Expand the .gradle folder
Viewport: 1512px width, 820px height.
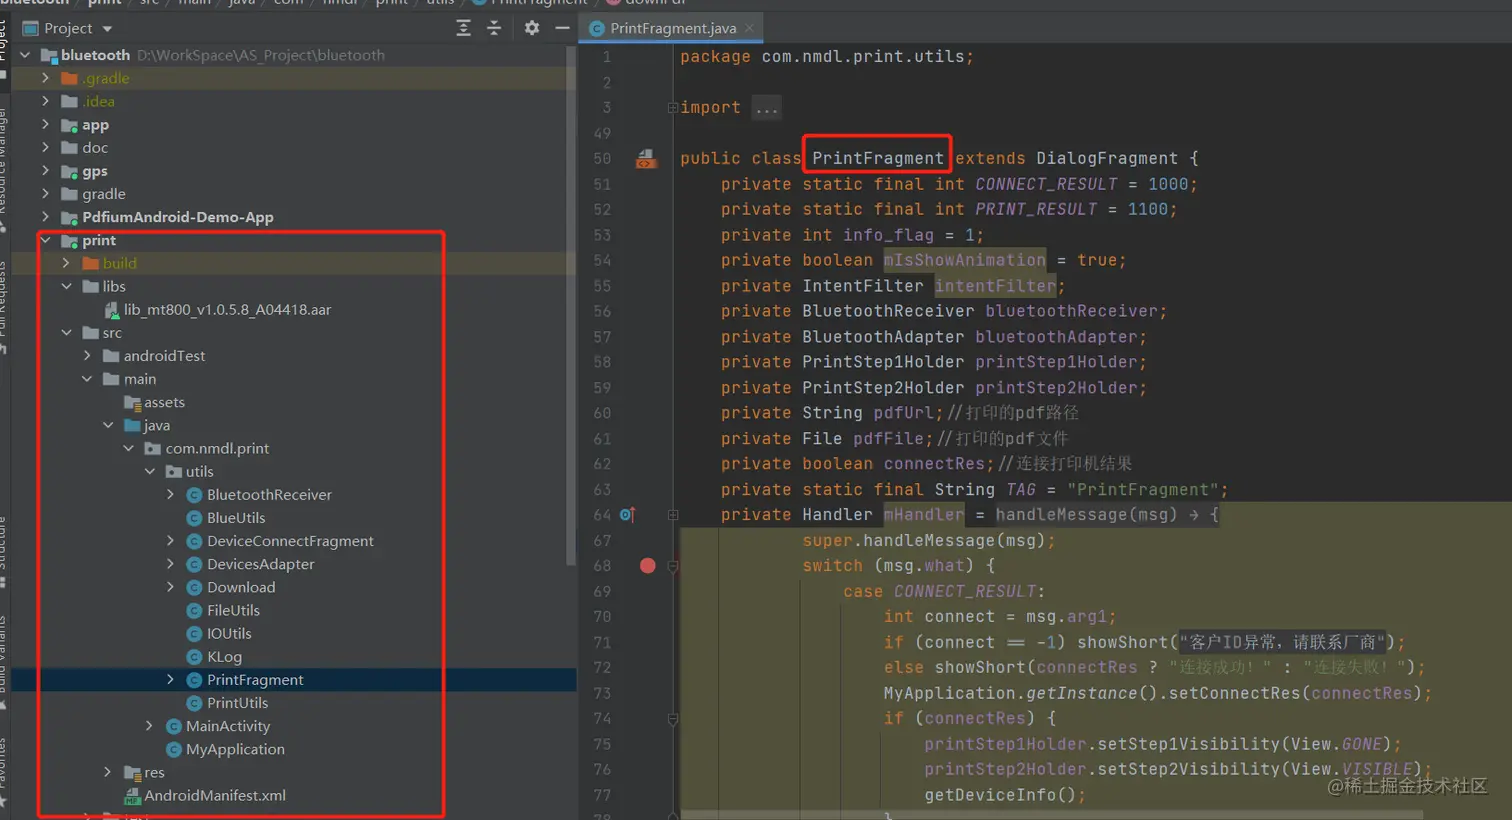coord(46,78)
